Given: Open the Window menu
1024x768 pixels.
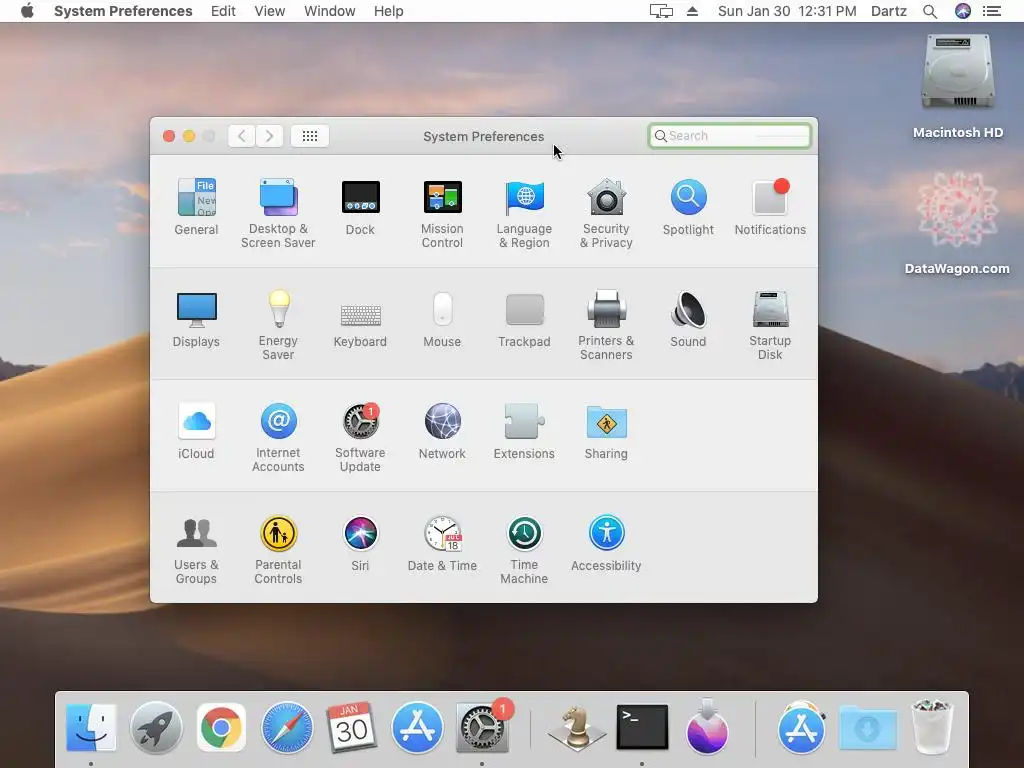Looking at the screenshot, I should [330, 11].
